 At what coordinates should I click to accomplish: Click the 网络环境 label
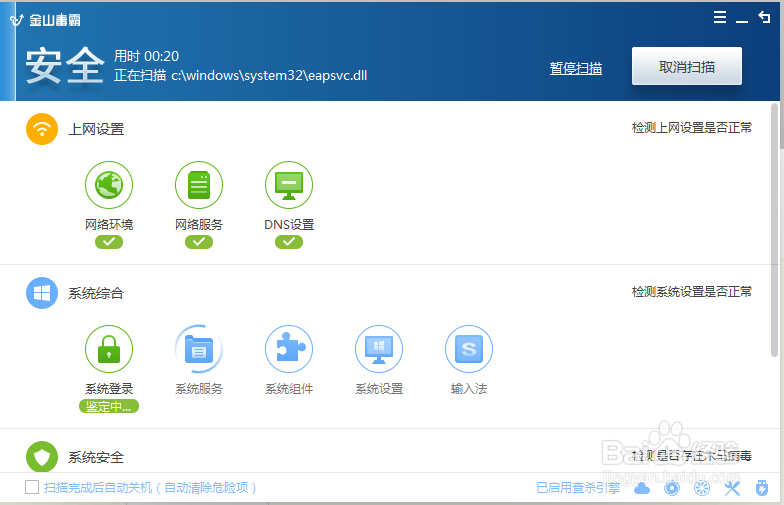tap(109, 224)
